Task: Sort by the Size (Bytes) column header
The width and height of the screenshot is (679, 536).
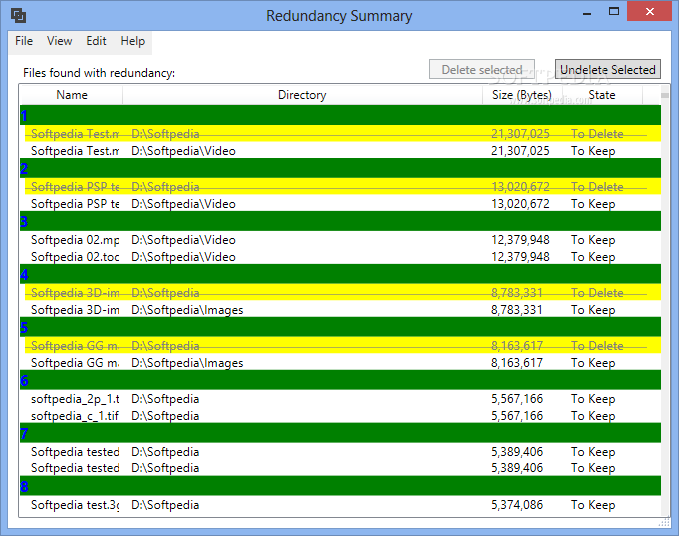Action: click(522, 95)
